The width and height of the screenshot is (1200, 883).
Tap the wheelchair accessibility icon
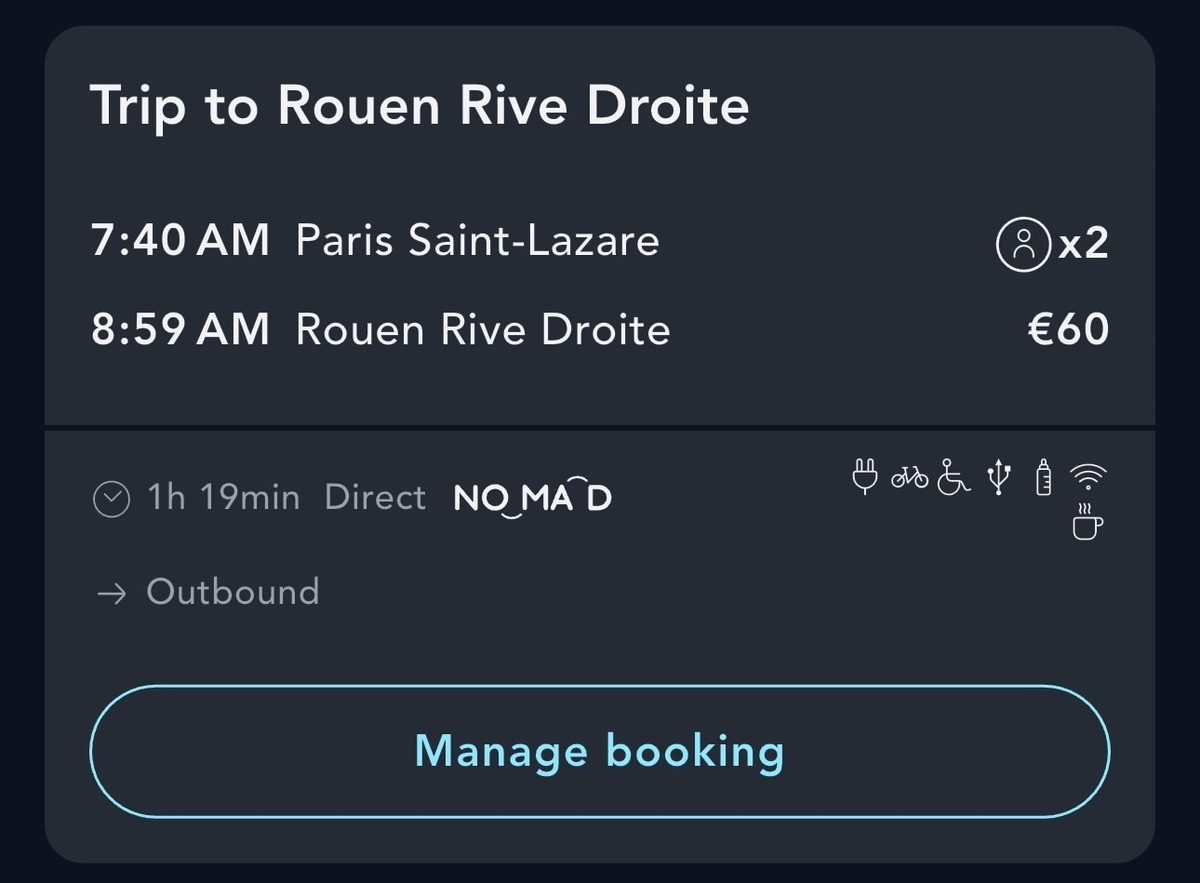[x=953, y=477]
